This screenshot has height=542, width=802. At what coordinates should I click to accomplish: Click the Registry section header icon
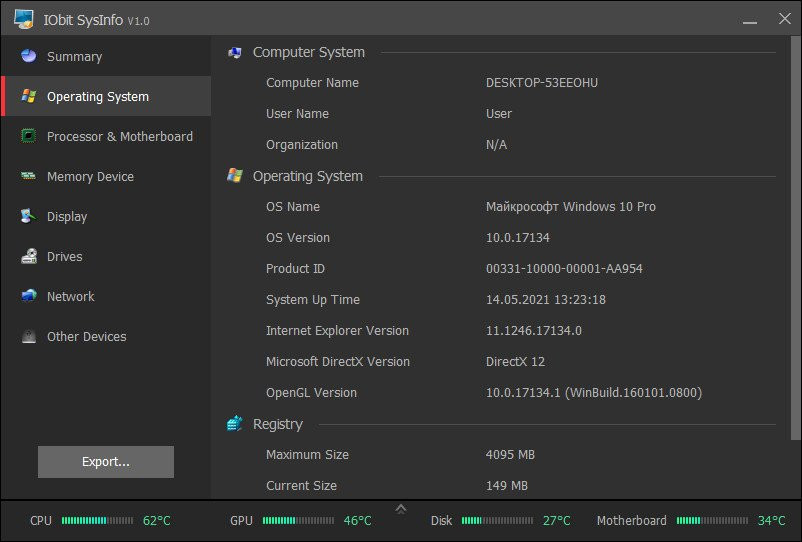tap(235, 423)
